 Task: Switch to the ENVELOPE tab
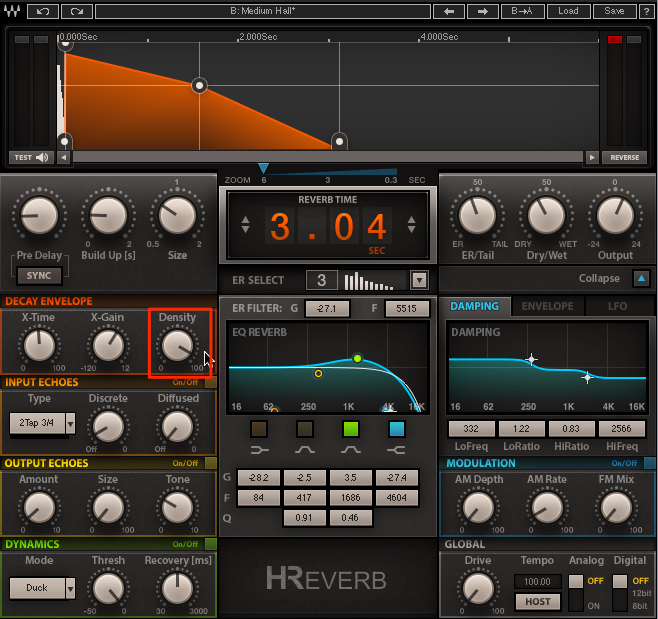pos(547,306)
